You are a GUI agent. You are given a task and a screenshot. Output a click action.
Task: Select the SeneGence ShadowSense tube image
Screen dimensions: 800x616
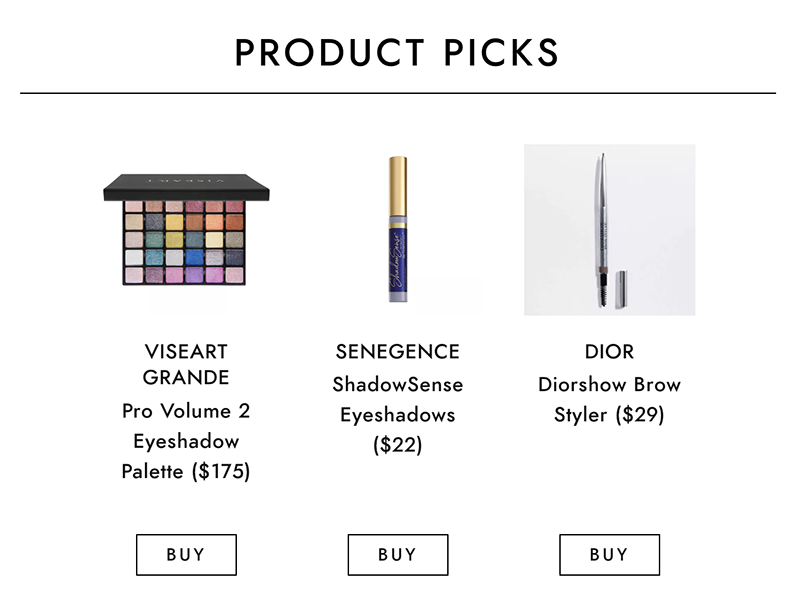[397, 232]
